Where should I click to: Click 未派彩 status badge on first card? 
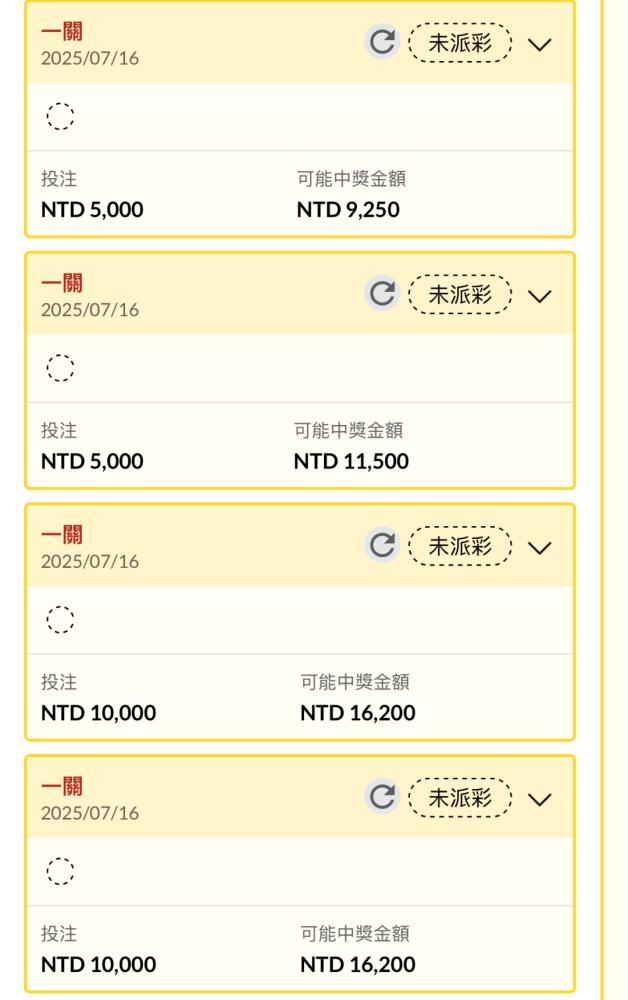(460, 43)
